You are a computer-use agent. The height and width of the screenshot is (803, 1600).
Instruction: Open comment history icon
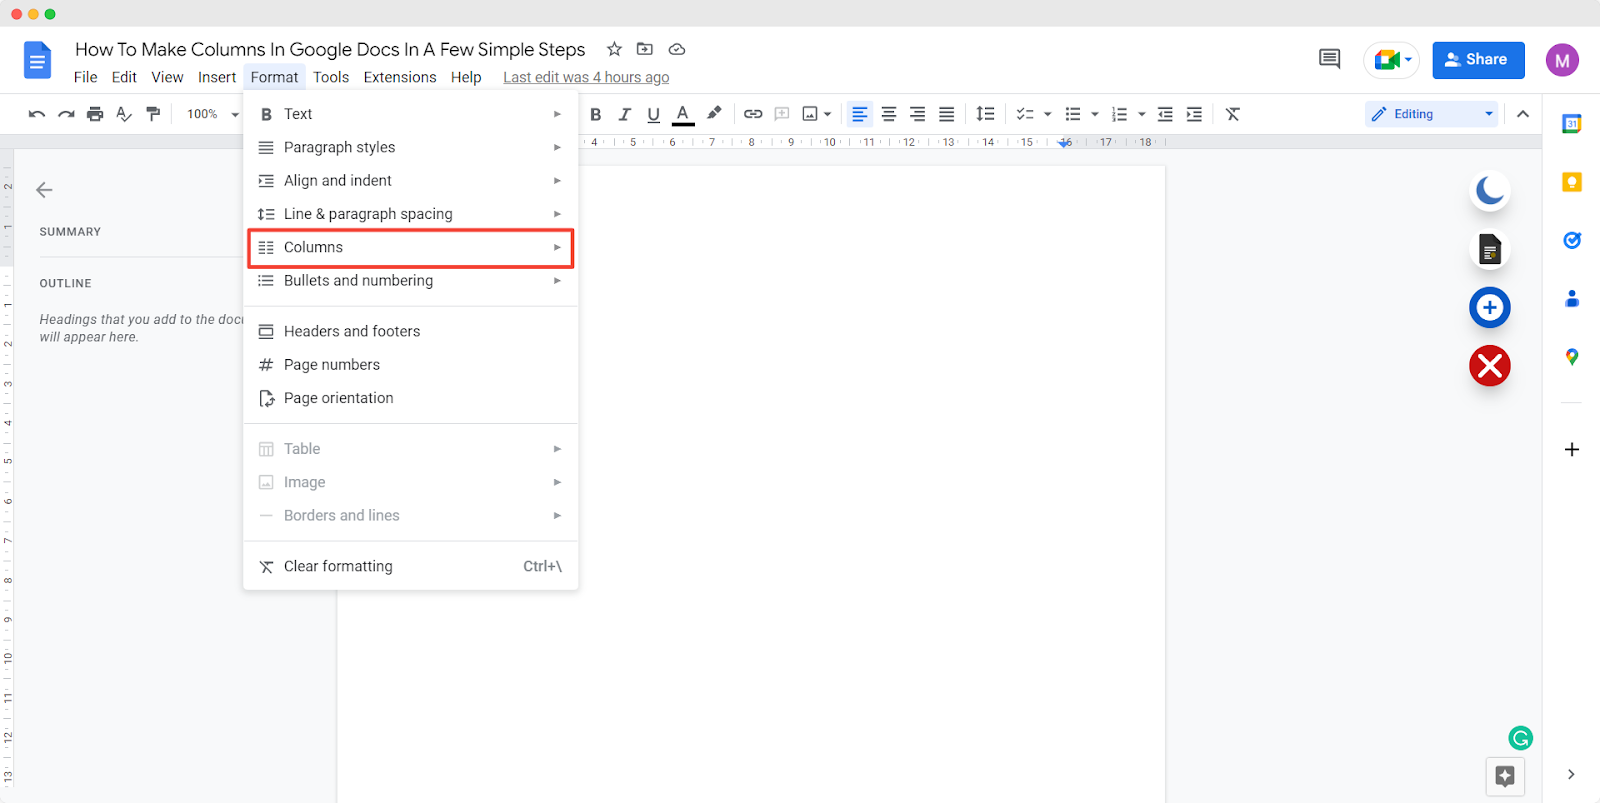point(1329,59)
